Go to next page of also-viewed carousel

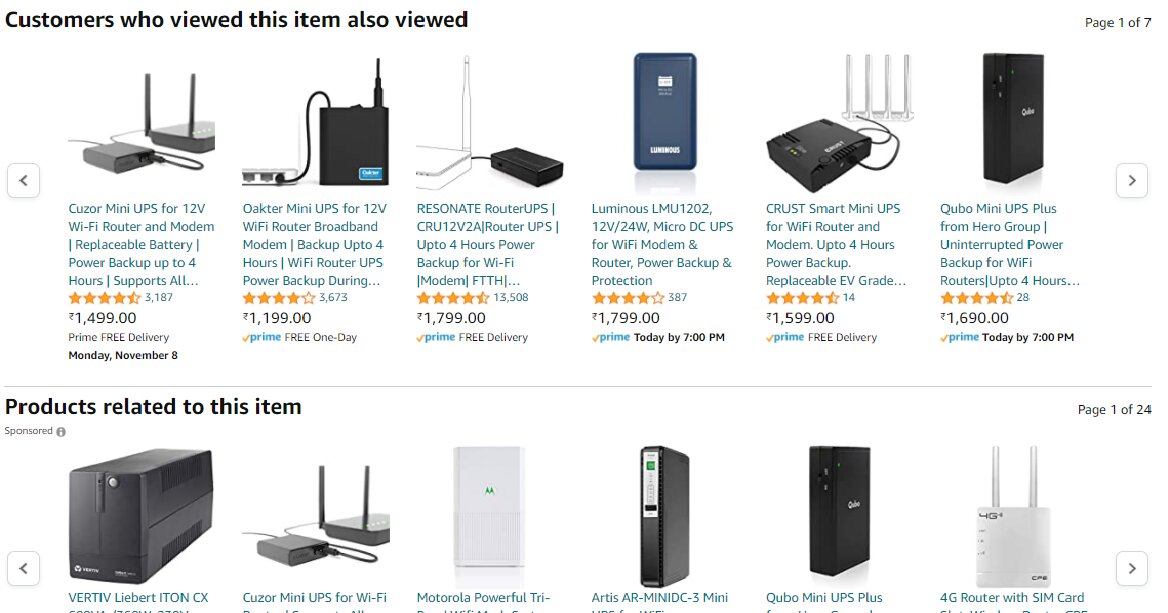click(1131, 181)
